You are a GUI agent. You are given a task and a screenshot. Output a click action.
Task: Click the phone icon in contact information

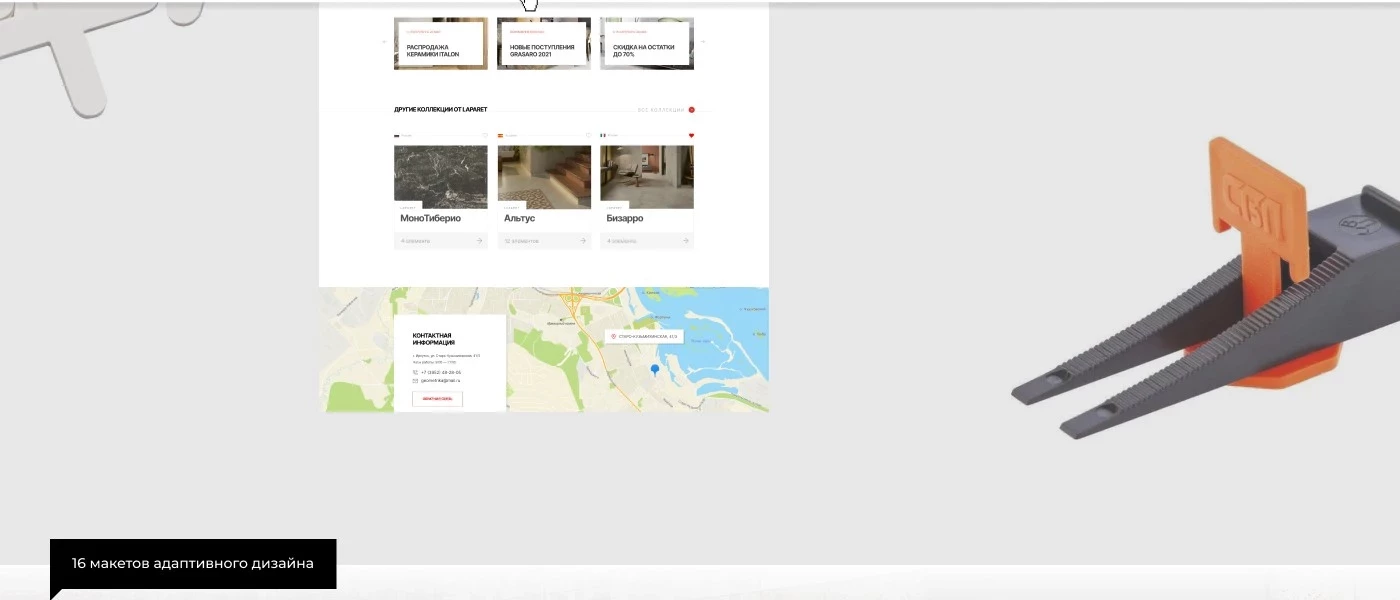pyautogui.click(x=415, y=372)
